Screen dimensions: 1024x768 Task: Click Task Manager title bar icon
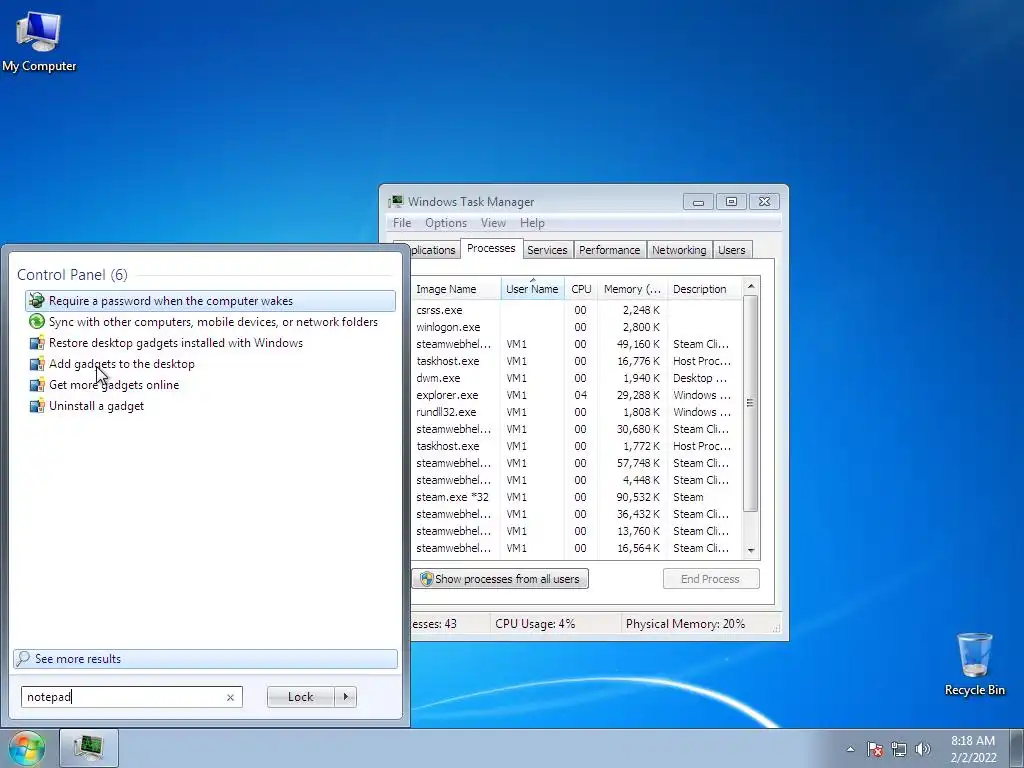396,202
